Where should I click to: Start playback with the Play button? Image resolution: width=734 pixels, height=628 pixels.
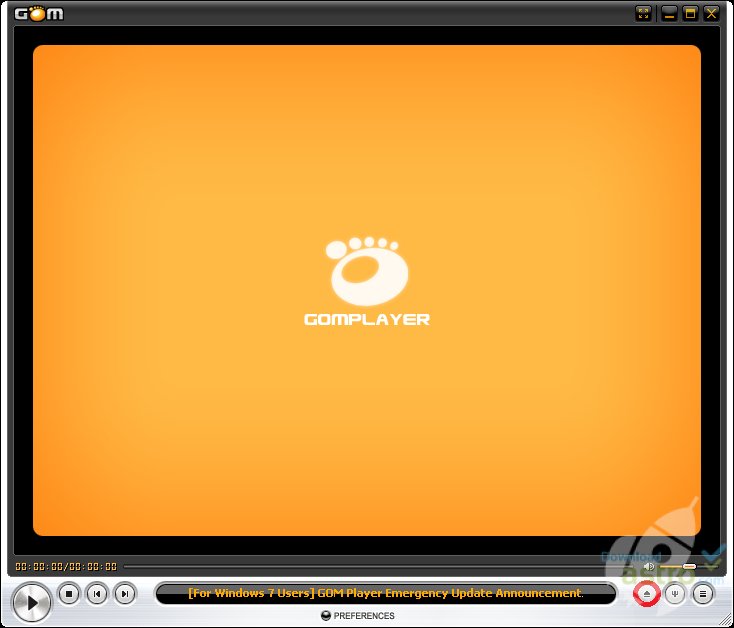pos(32,603)
